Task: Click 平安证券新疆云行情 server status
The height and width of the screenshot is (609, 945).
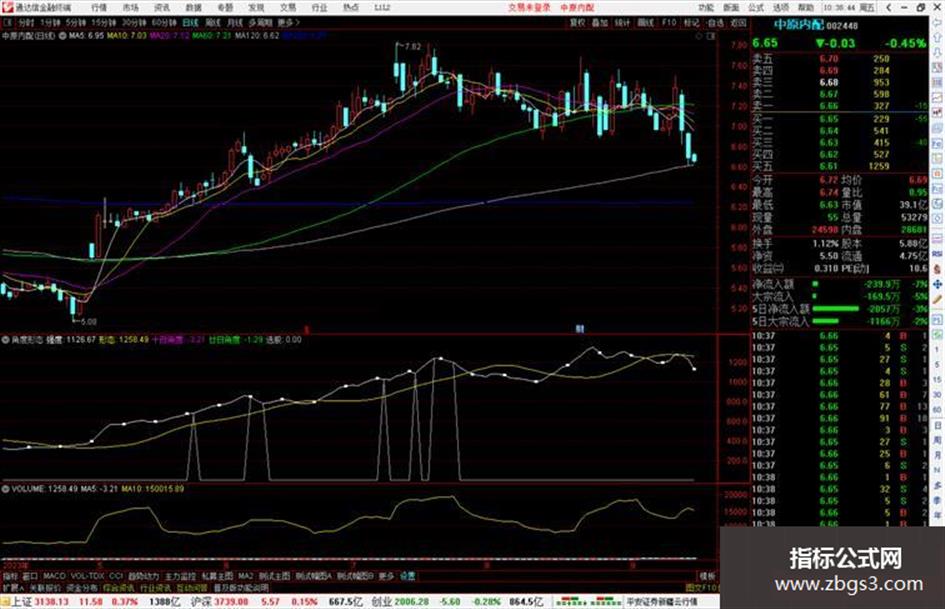Action: [662, 602]
